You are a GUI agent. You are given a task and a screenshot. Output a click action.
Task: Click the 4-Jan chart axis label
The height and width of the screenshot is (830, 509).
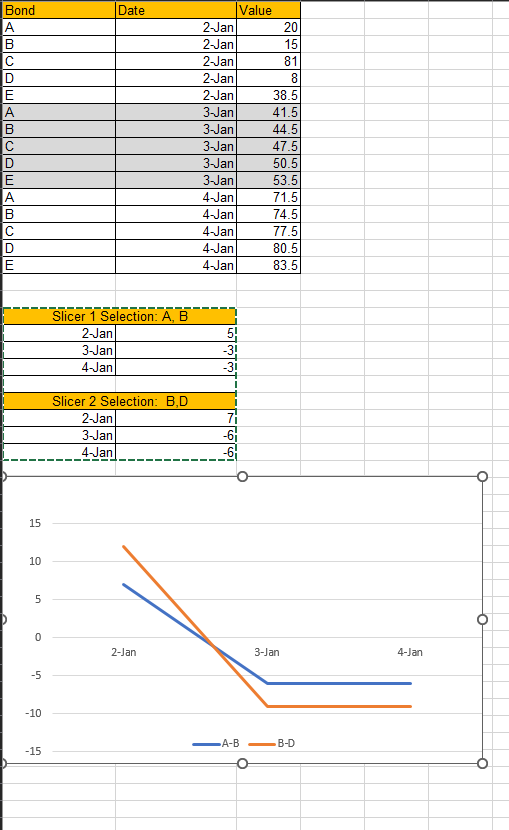410,652
